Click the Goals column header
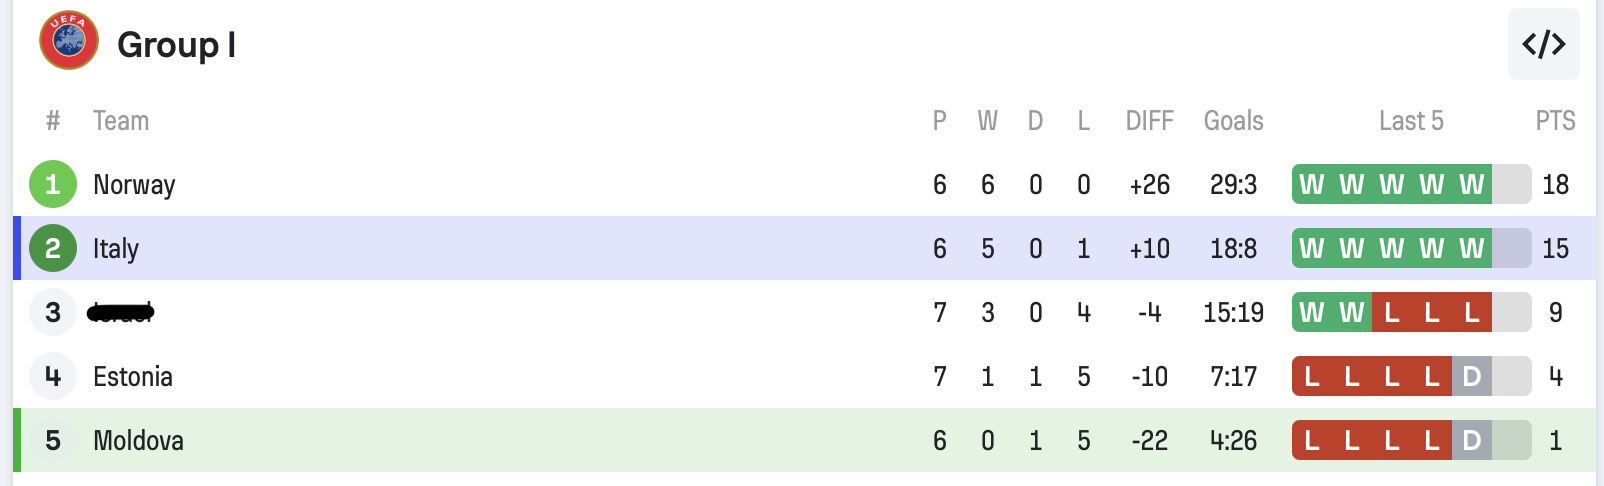The height and width of the screenshot is (486, 1604). click(1233, 121)
